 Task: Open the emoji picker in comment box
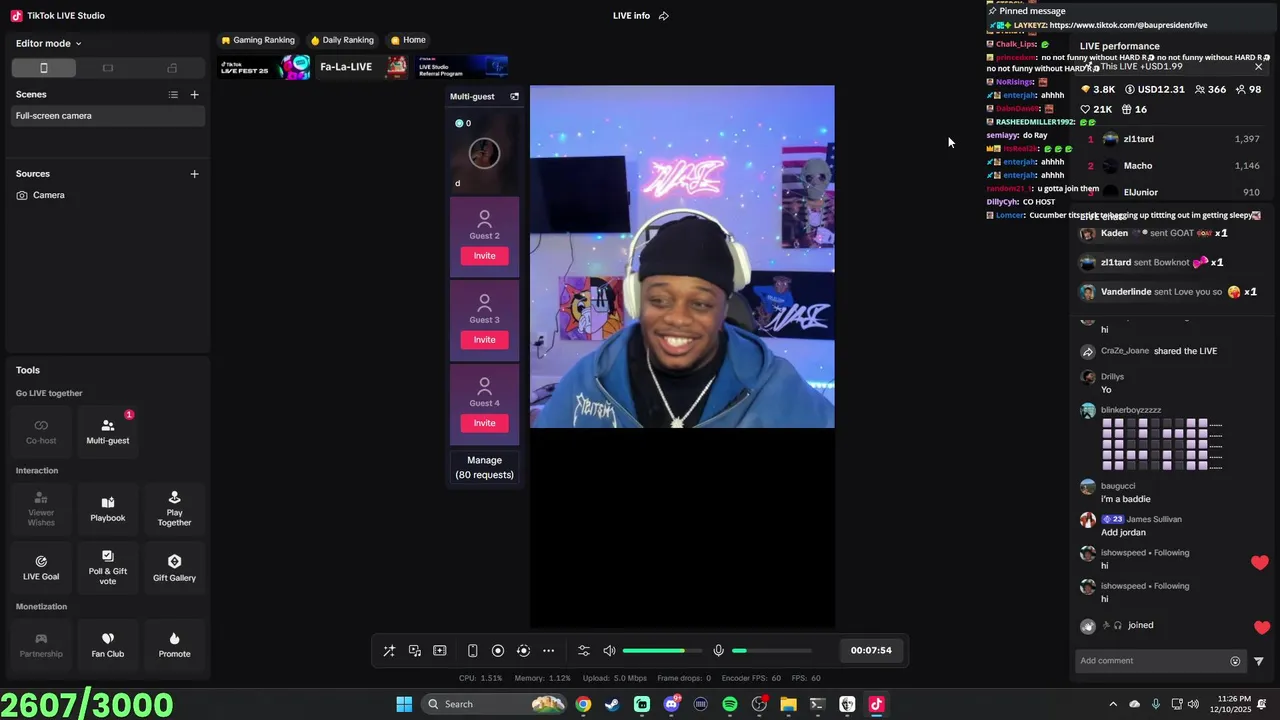(x=1235, y=661)
